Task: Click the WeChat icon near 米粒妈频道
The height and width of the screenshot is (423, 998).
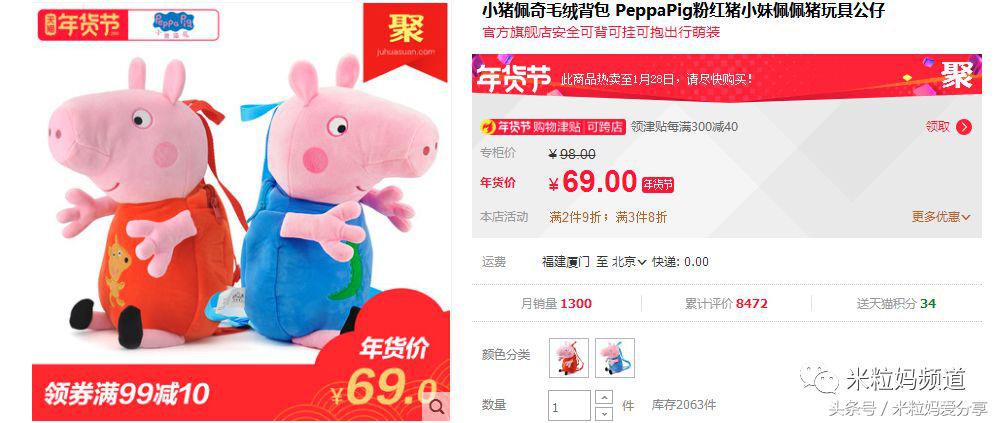Action: click(819, 379)
